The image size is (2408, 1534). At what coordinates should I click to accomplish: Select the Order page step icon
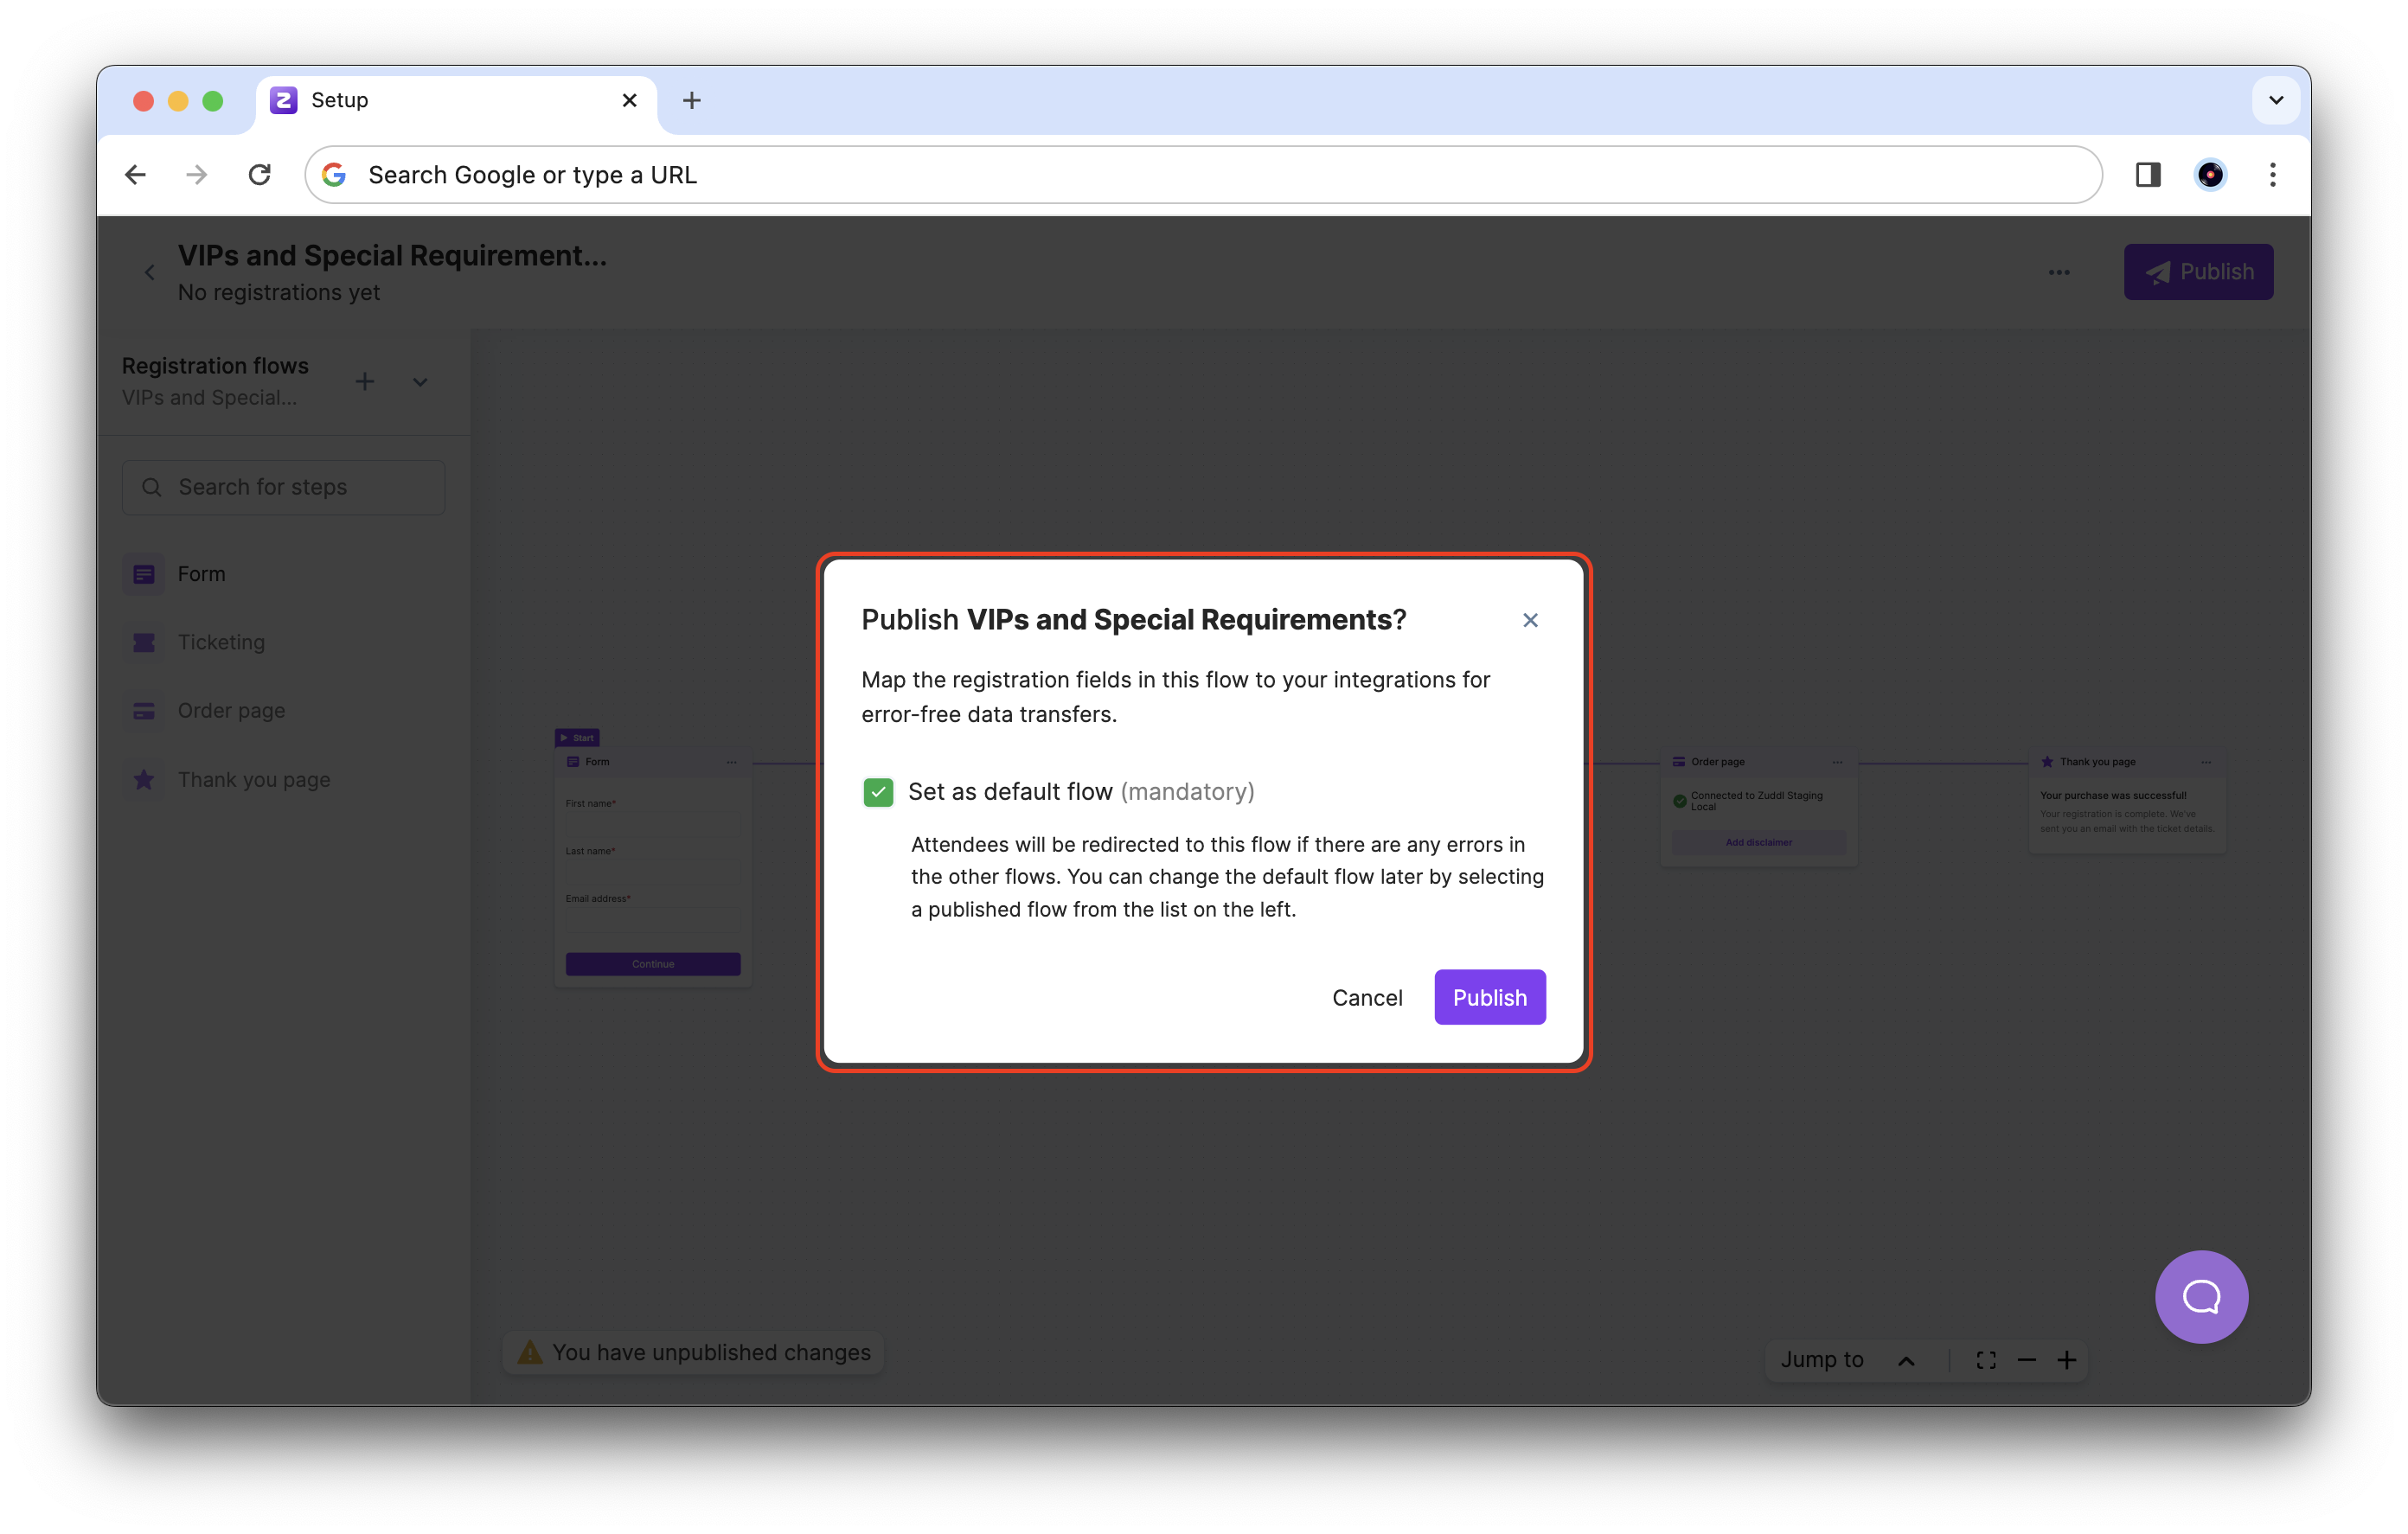pyautogui.click(x=144, y=710)
